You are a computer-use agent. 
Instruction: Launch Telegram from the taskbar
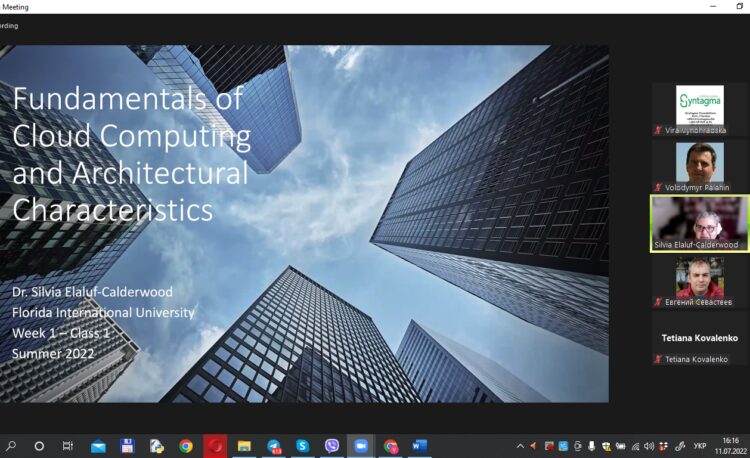[x=273, y=446]
